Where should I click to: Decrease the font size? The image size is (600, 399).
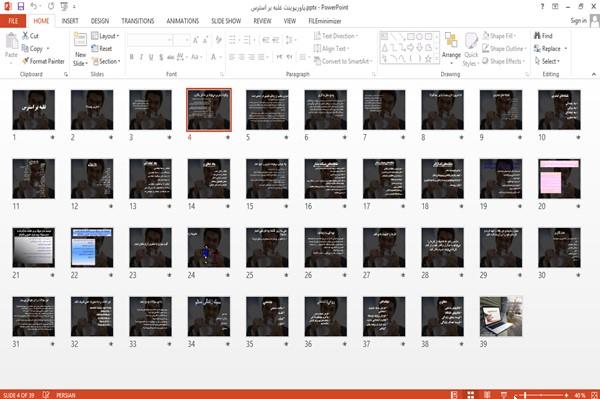click(206, 40)
